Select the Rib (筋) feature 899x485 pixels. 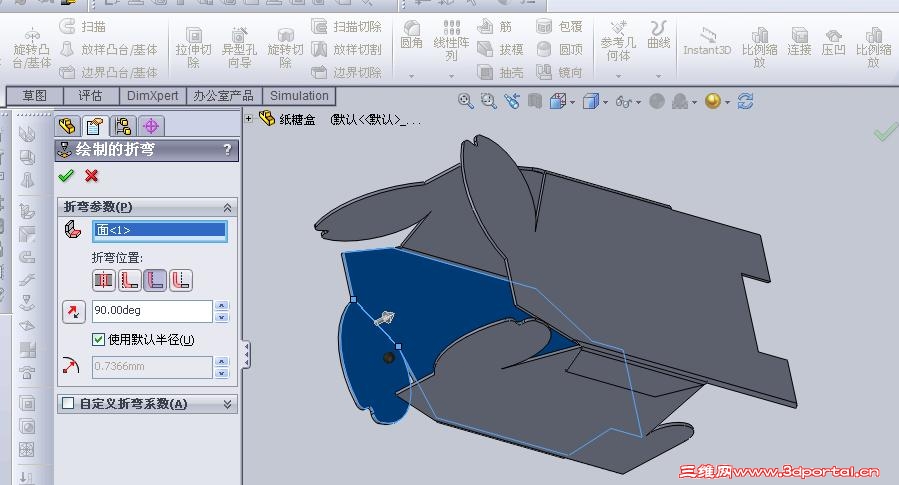pos(495,26)
